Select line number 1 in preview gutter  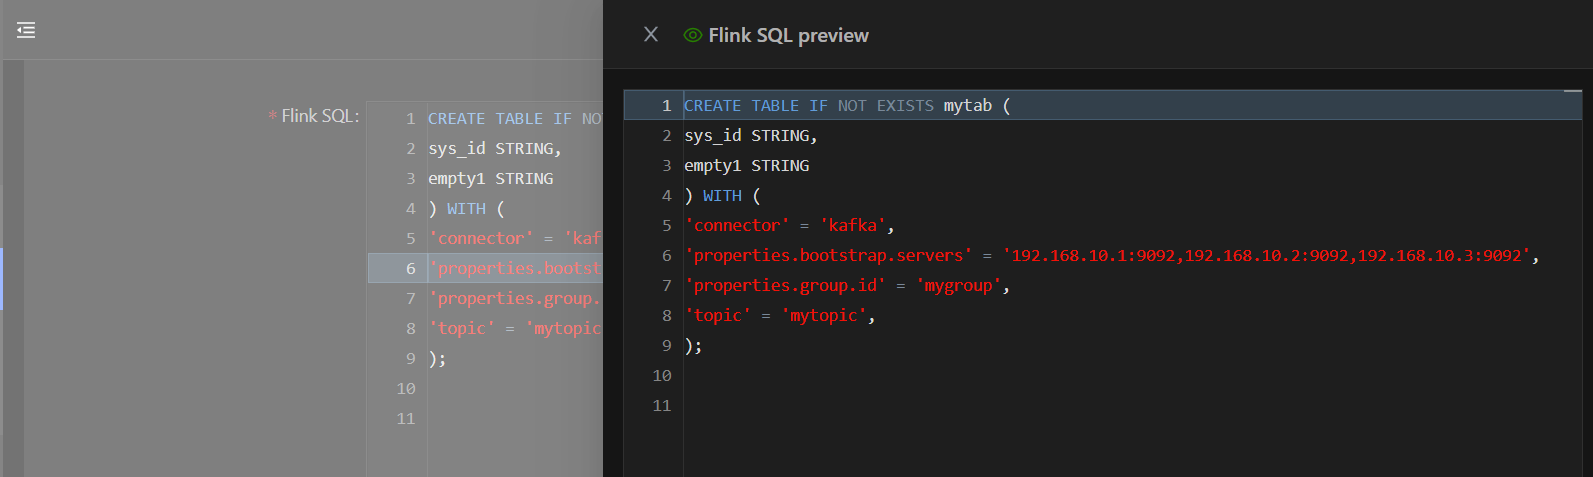(666, 105)
